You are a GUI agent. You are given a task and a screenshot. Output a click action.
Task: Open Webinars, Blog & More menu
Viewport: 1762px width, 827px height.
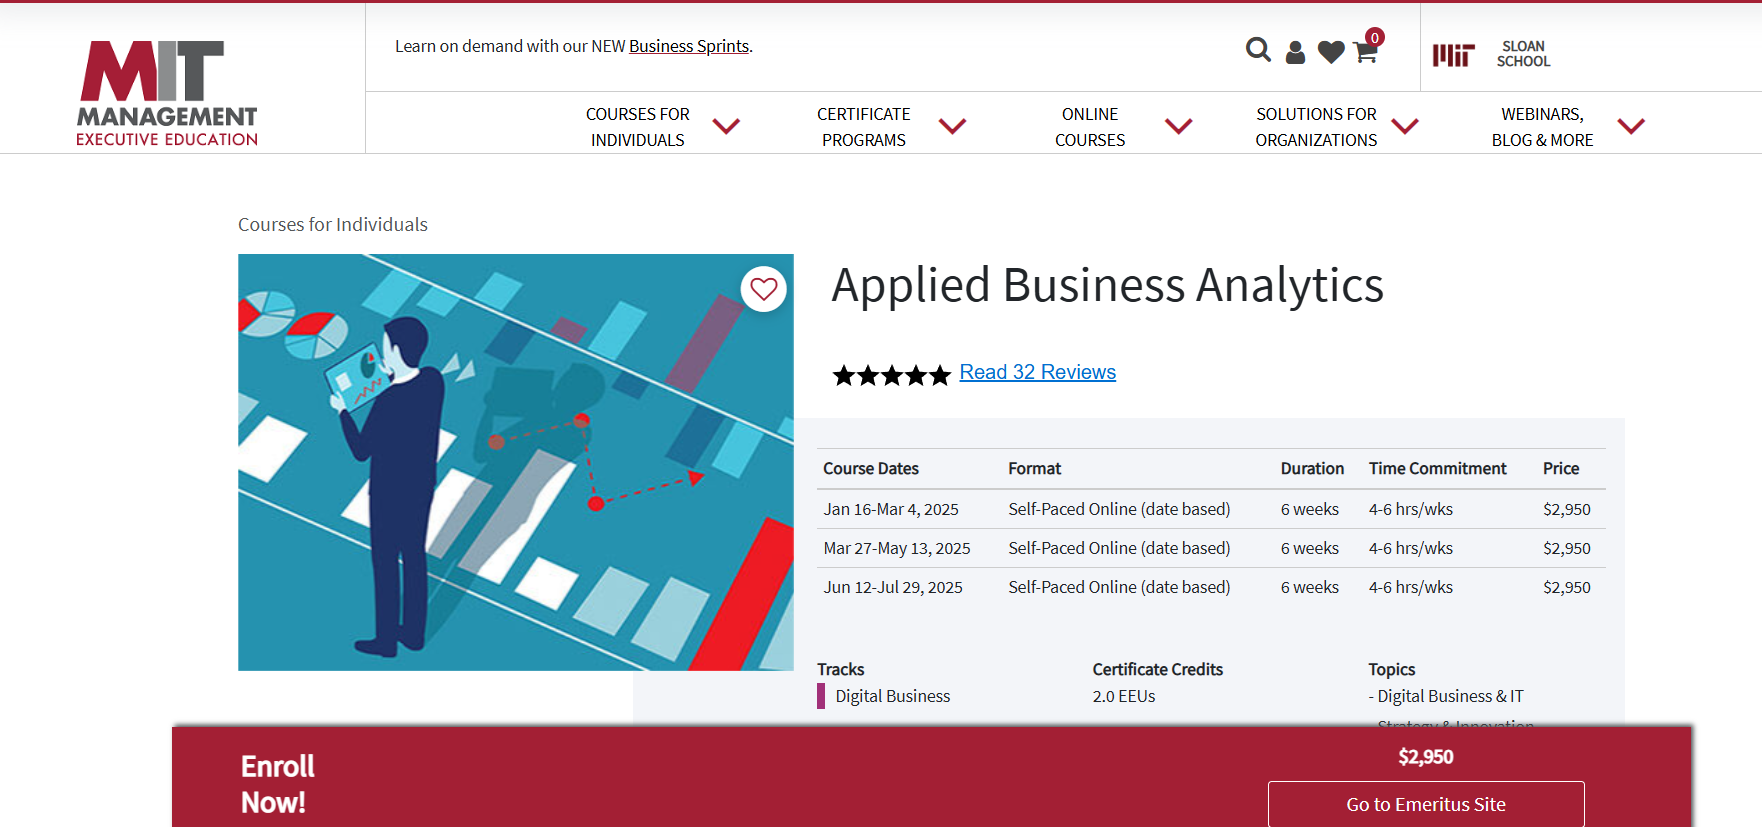(x=1542, y=127)
